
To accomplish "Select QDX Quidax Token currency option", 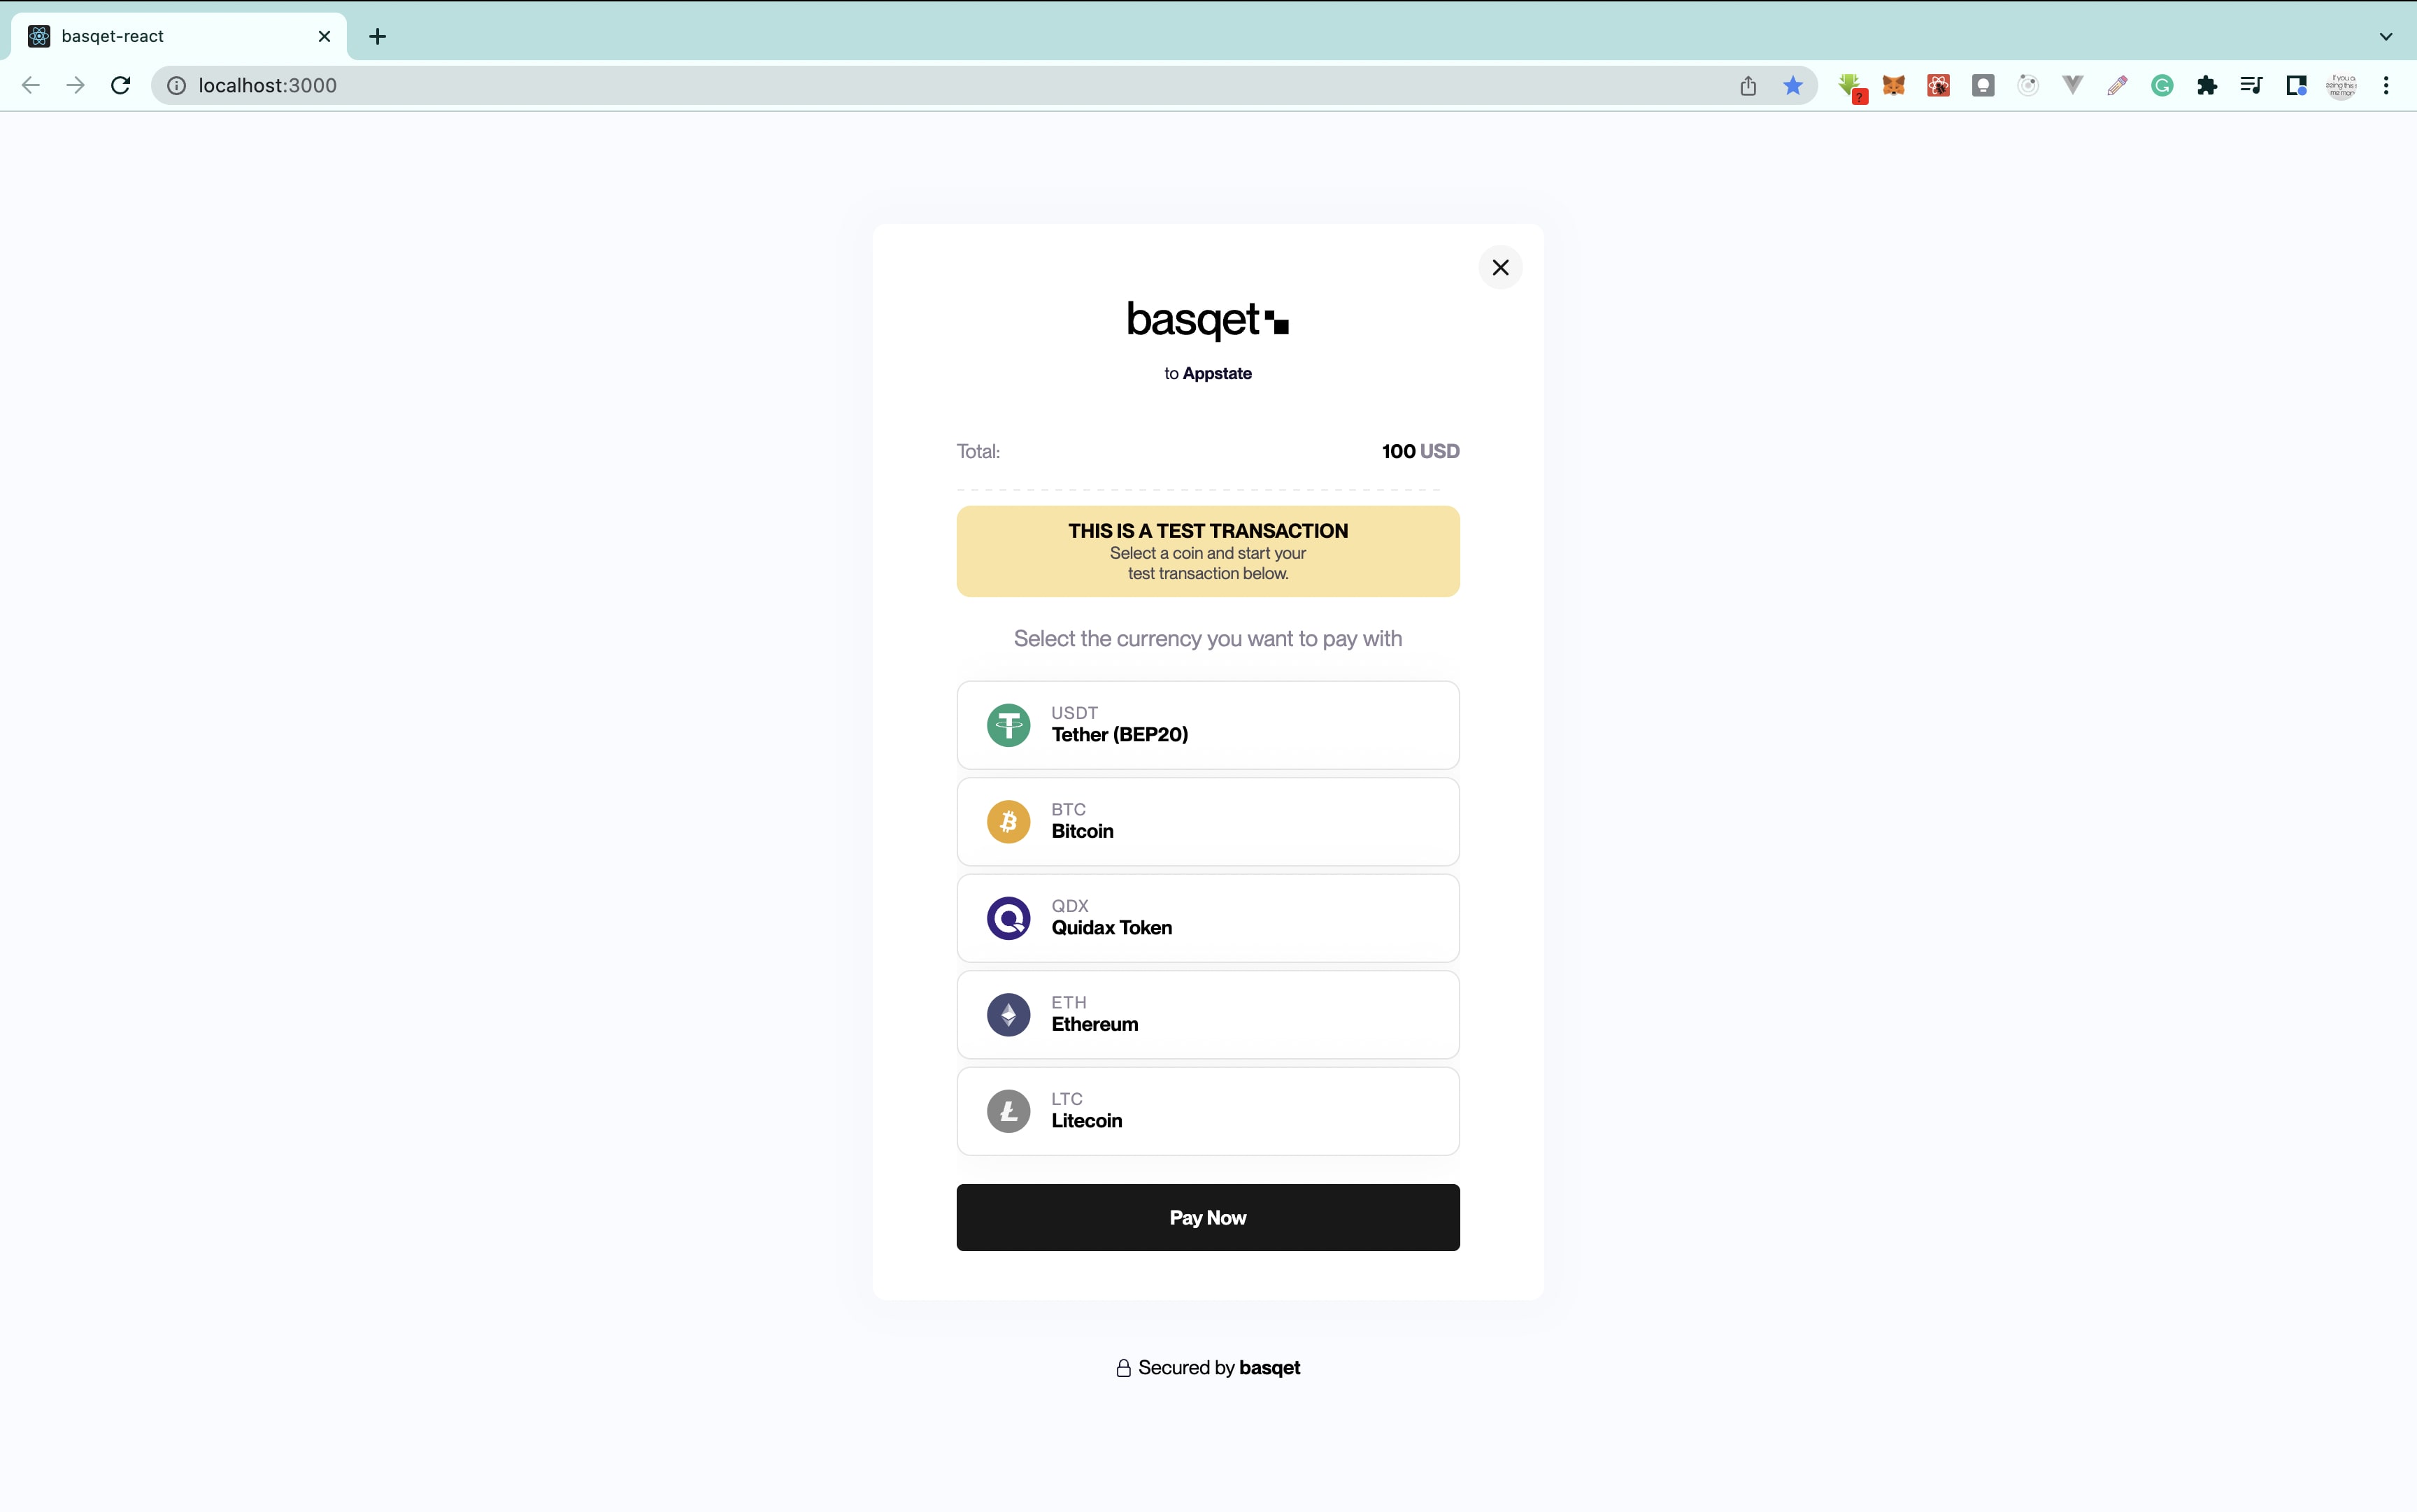I will click(x=1208, y=916).
